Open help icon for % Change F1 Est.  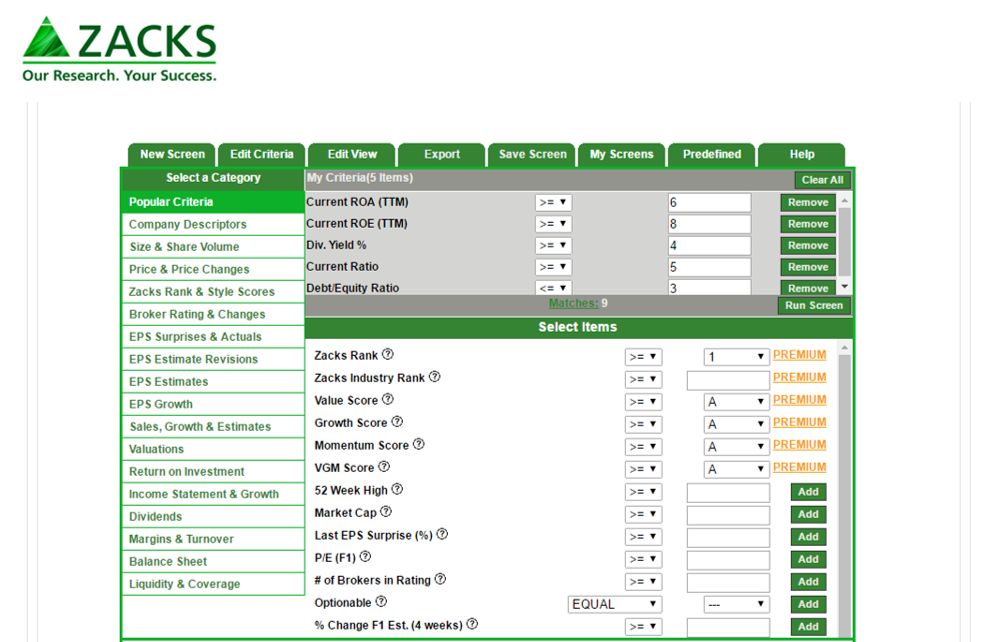(x=472, y=624)
